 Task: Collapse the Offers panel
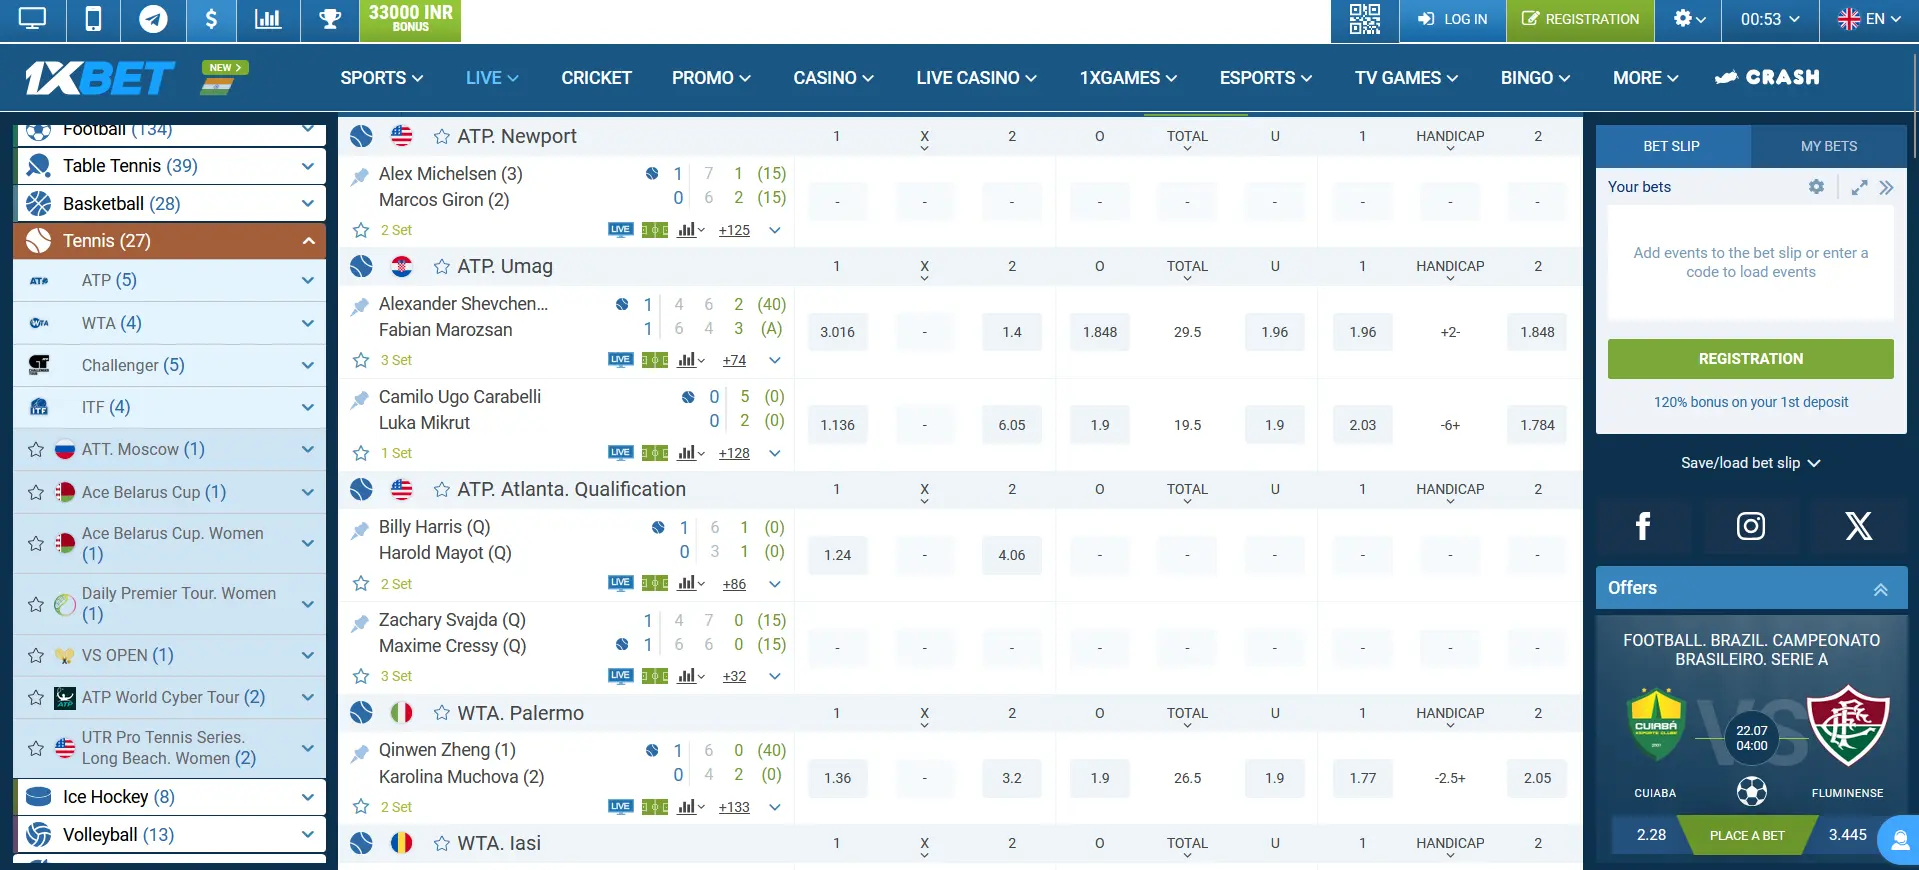tap(1880, 589)
